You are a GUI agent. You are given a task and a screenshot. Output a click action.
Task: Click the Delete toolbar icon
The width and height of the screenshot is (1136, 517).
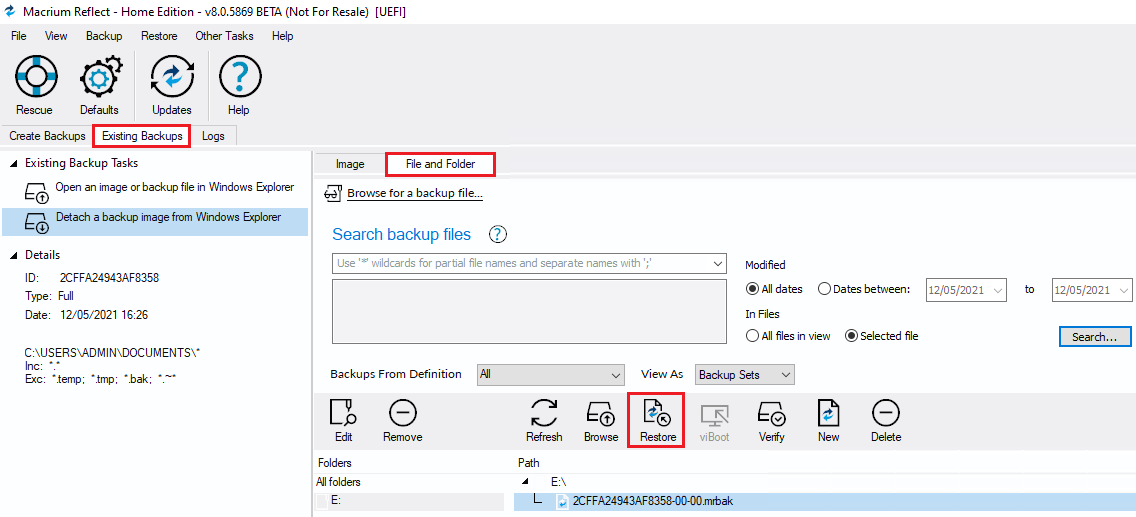(x=885, y=414)
